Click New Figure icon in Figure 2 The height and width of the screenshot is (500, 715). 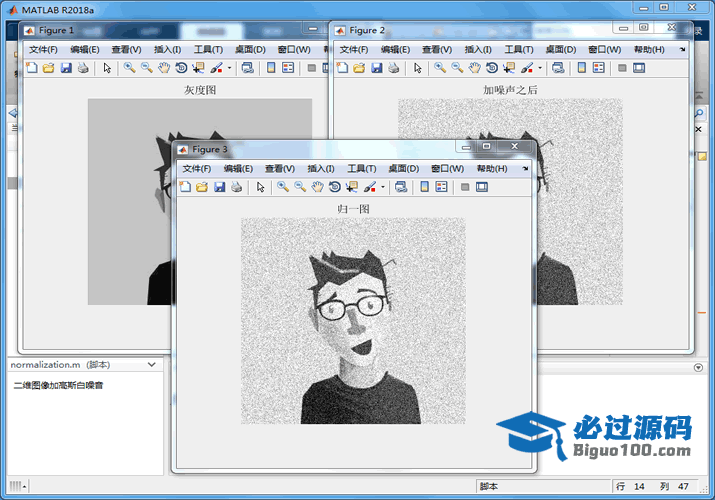[342, 68]
